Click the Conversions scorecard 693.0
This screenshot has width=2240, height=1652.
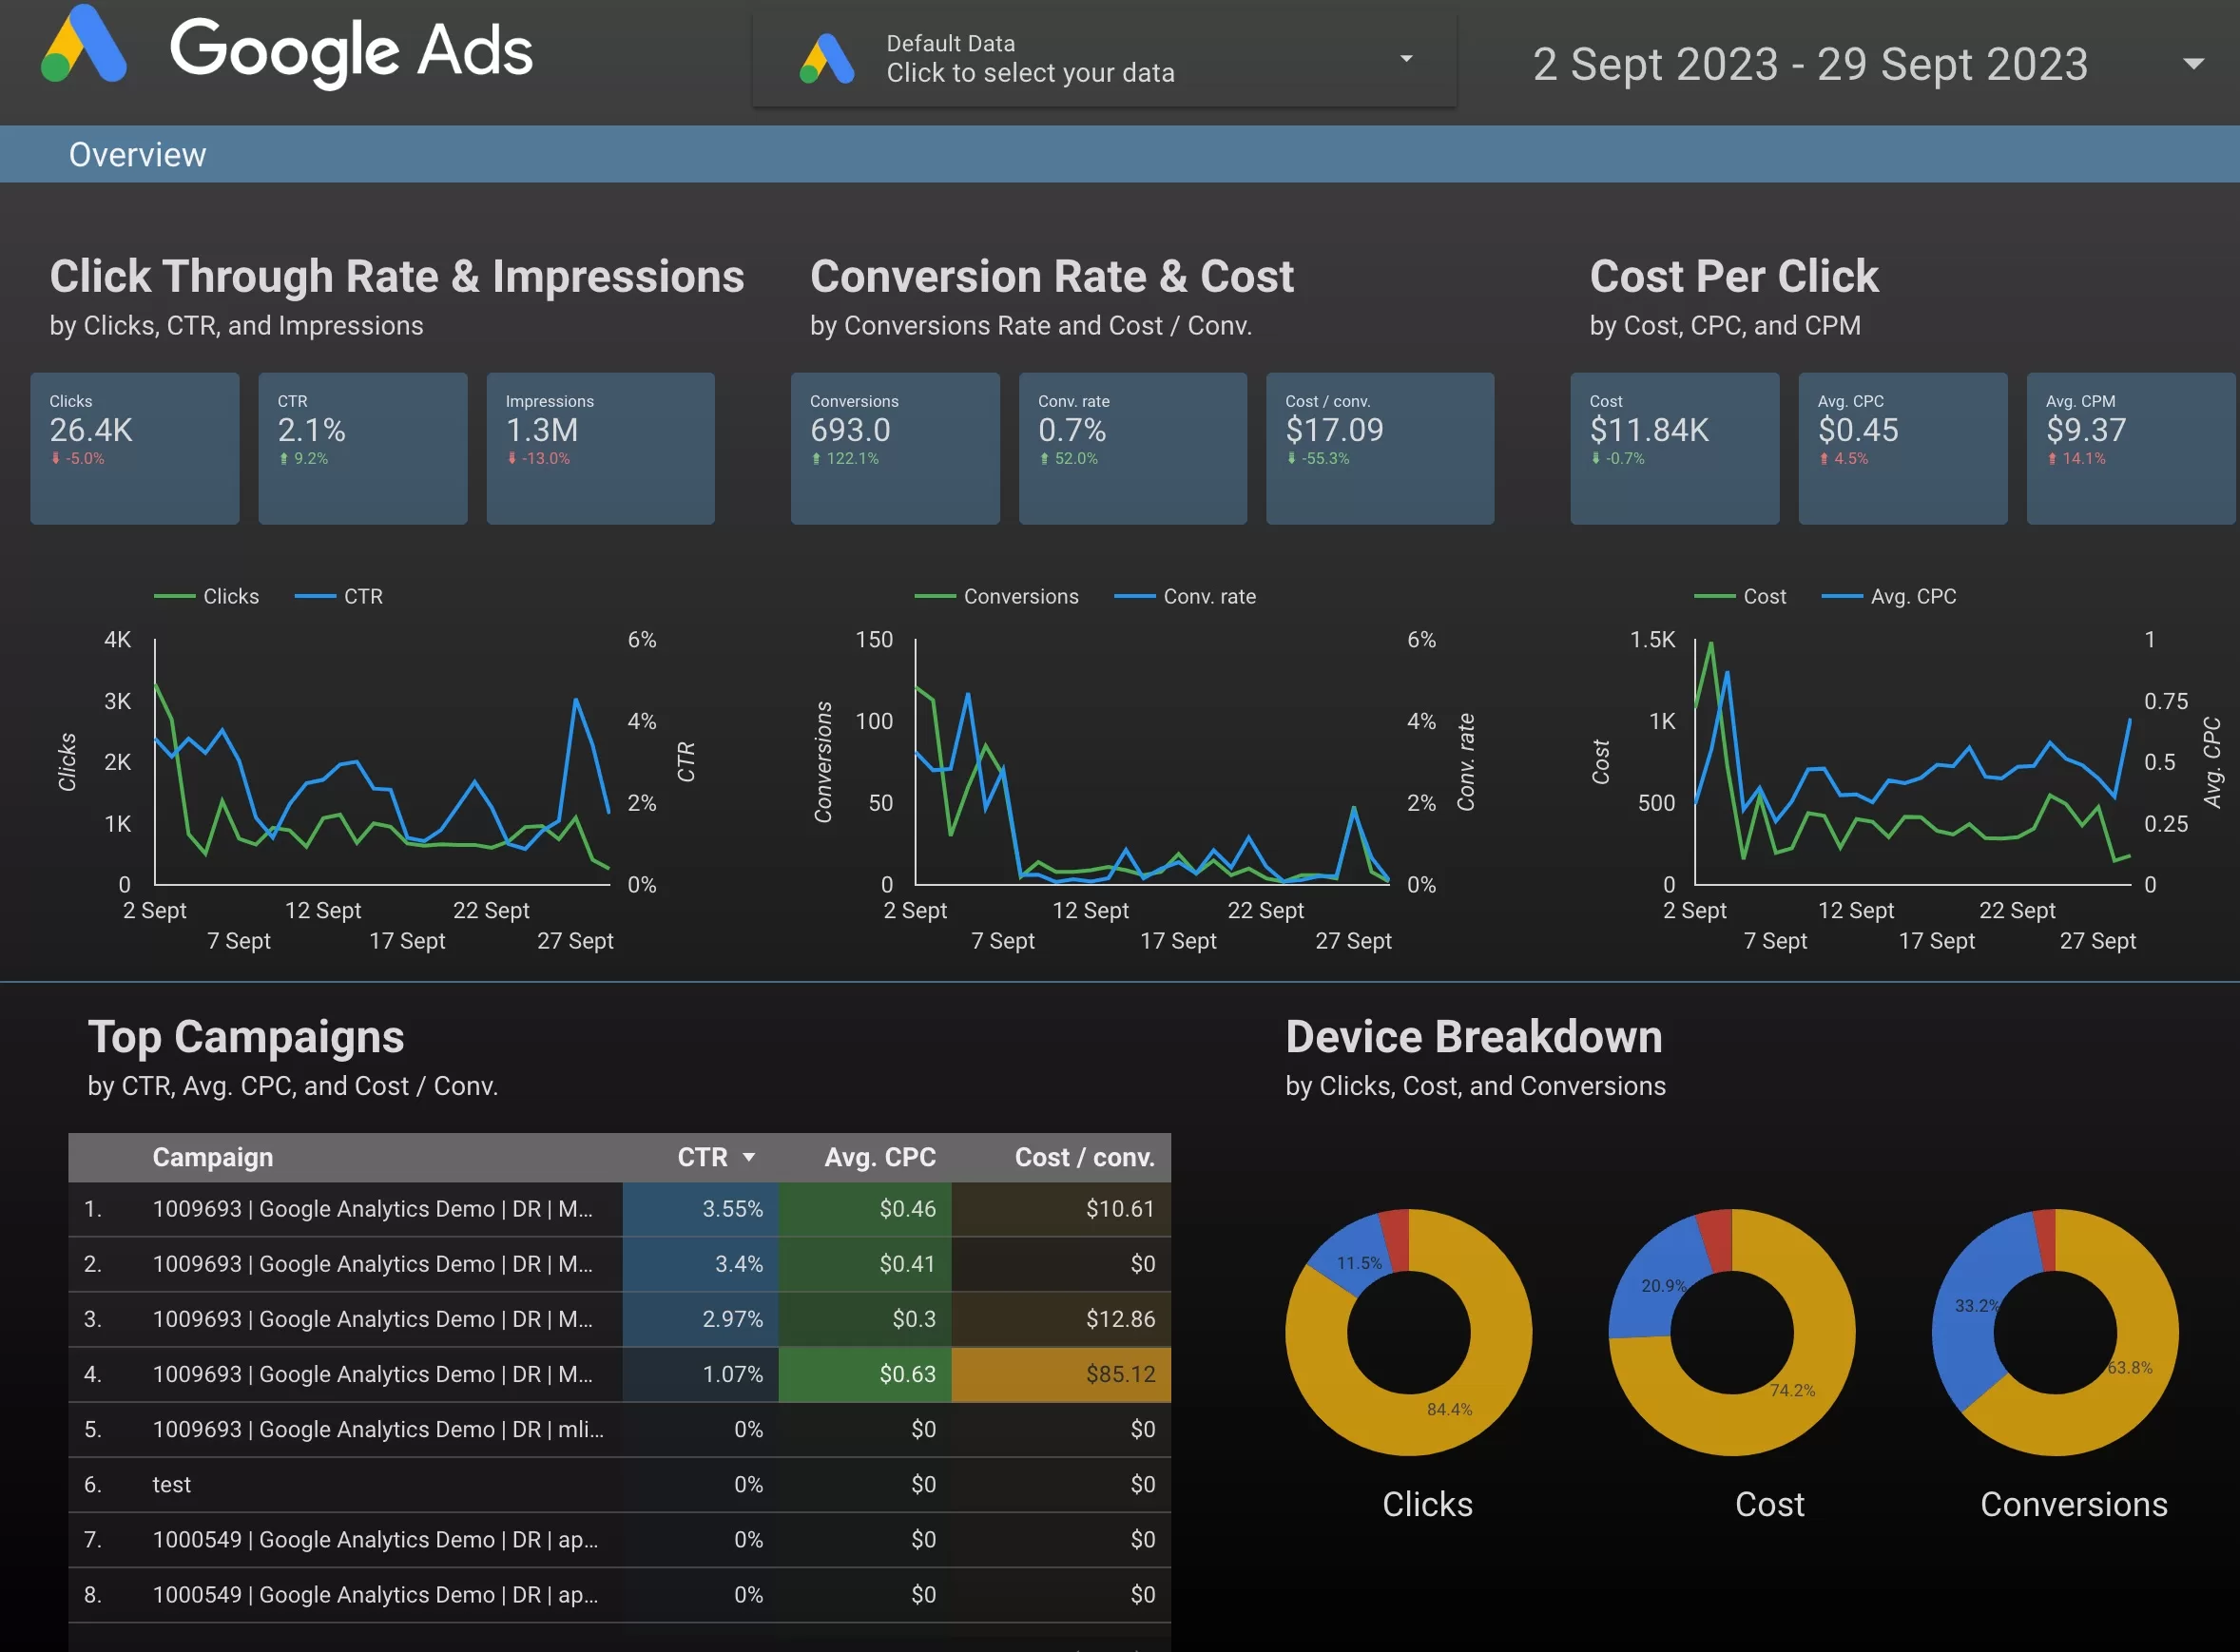[895, 448]
